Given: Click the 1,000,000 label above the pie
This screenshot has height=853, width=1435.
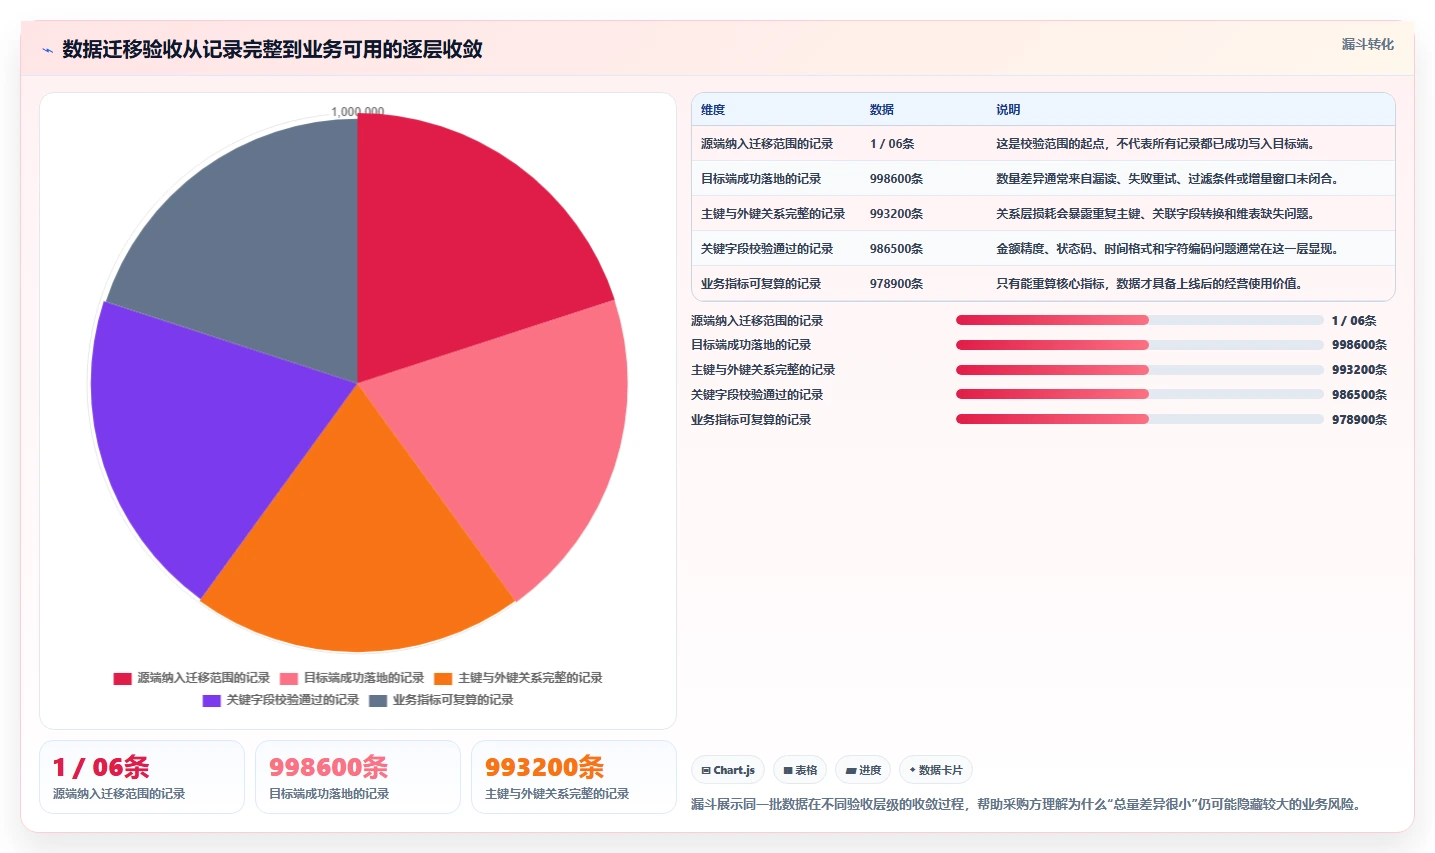Looking at the screenshot, I should pyautogui.click(x=357, y=112).
